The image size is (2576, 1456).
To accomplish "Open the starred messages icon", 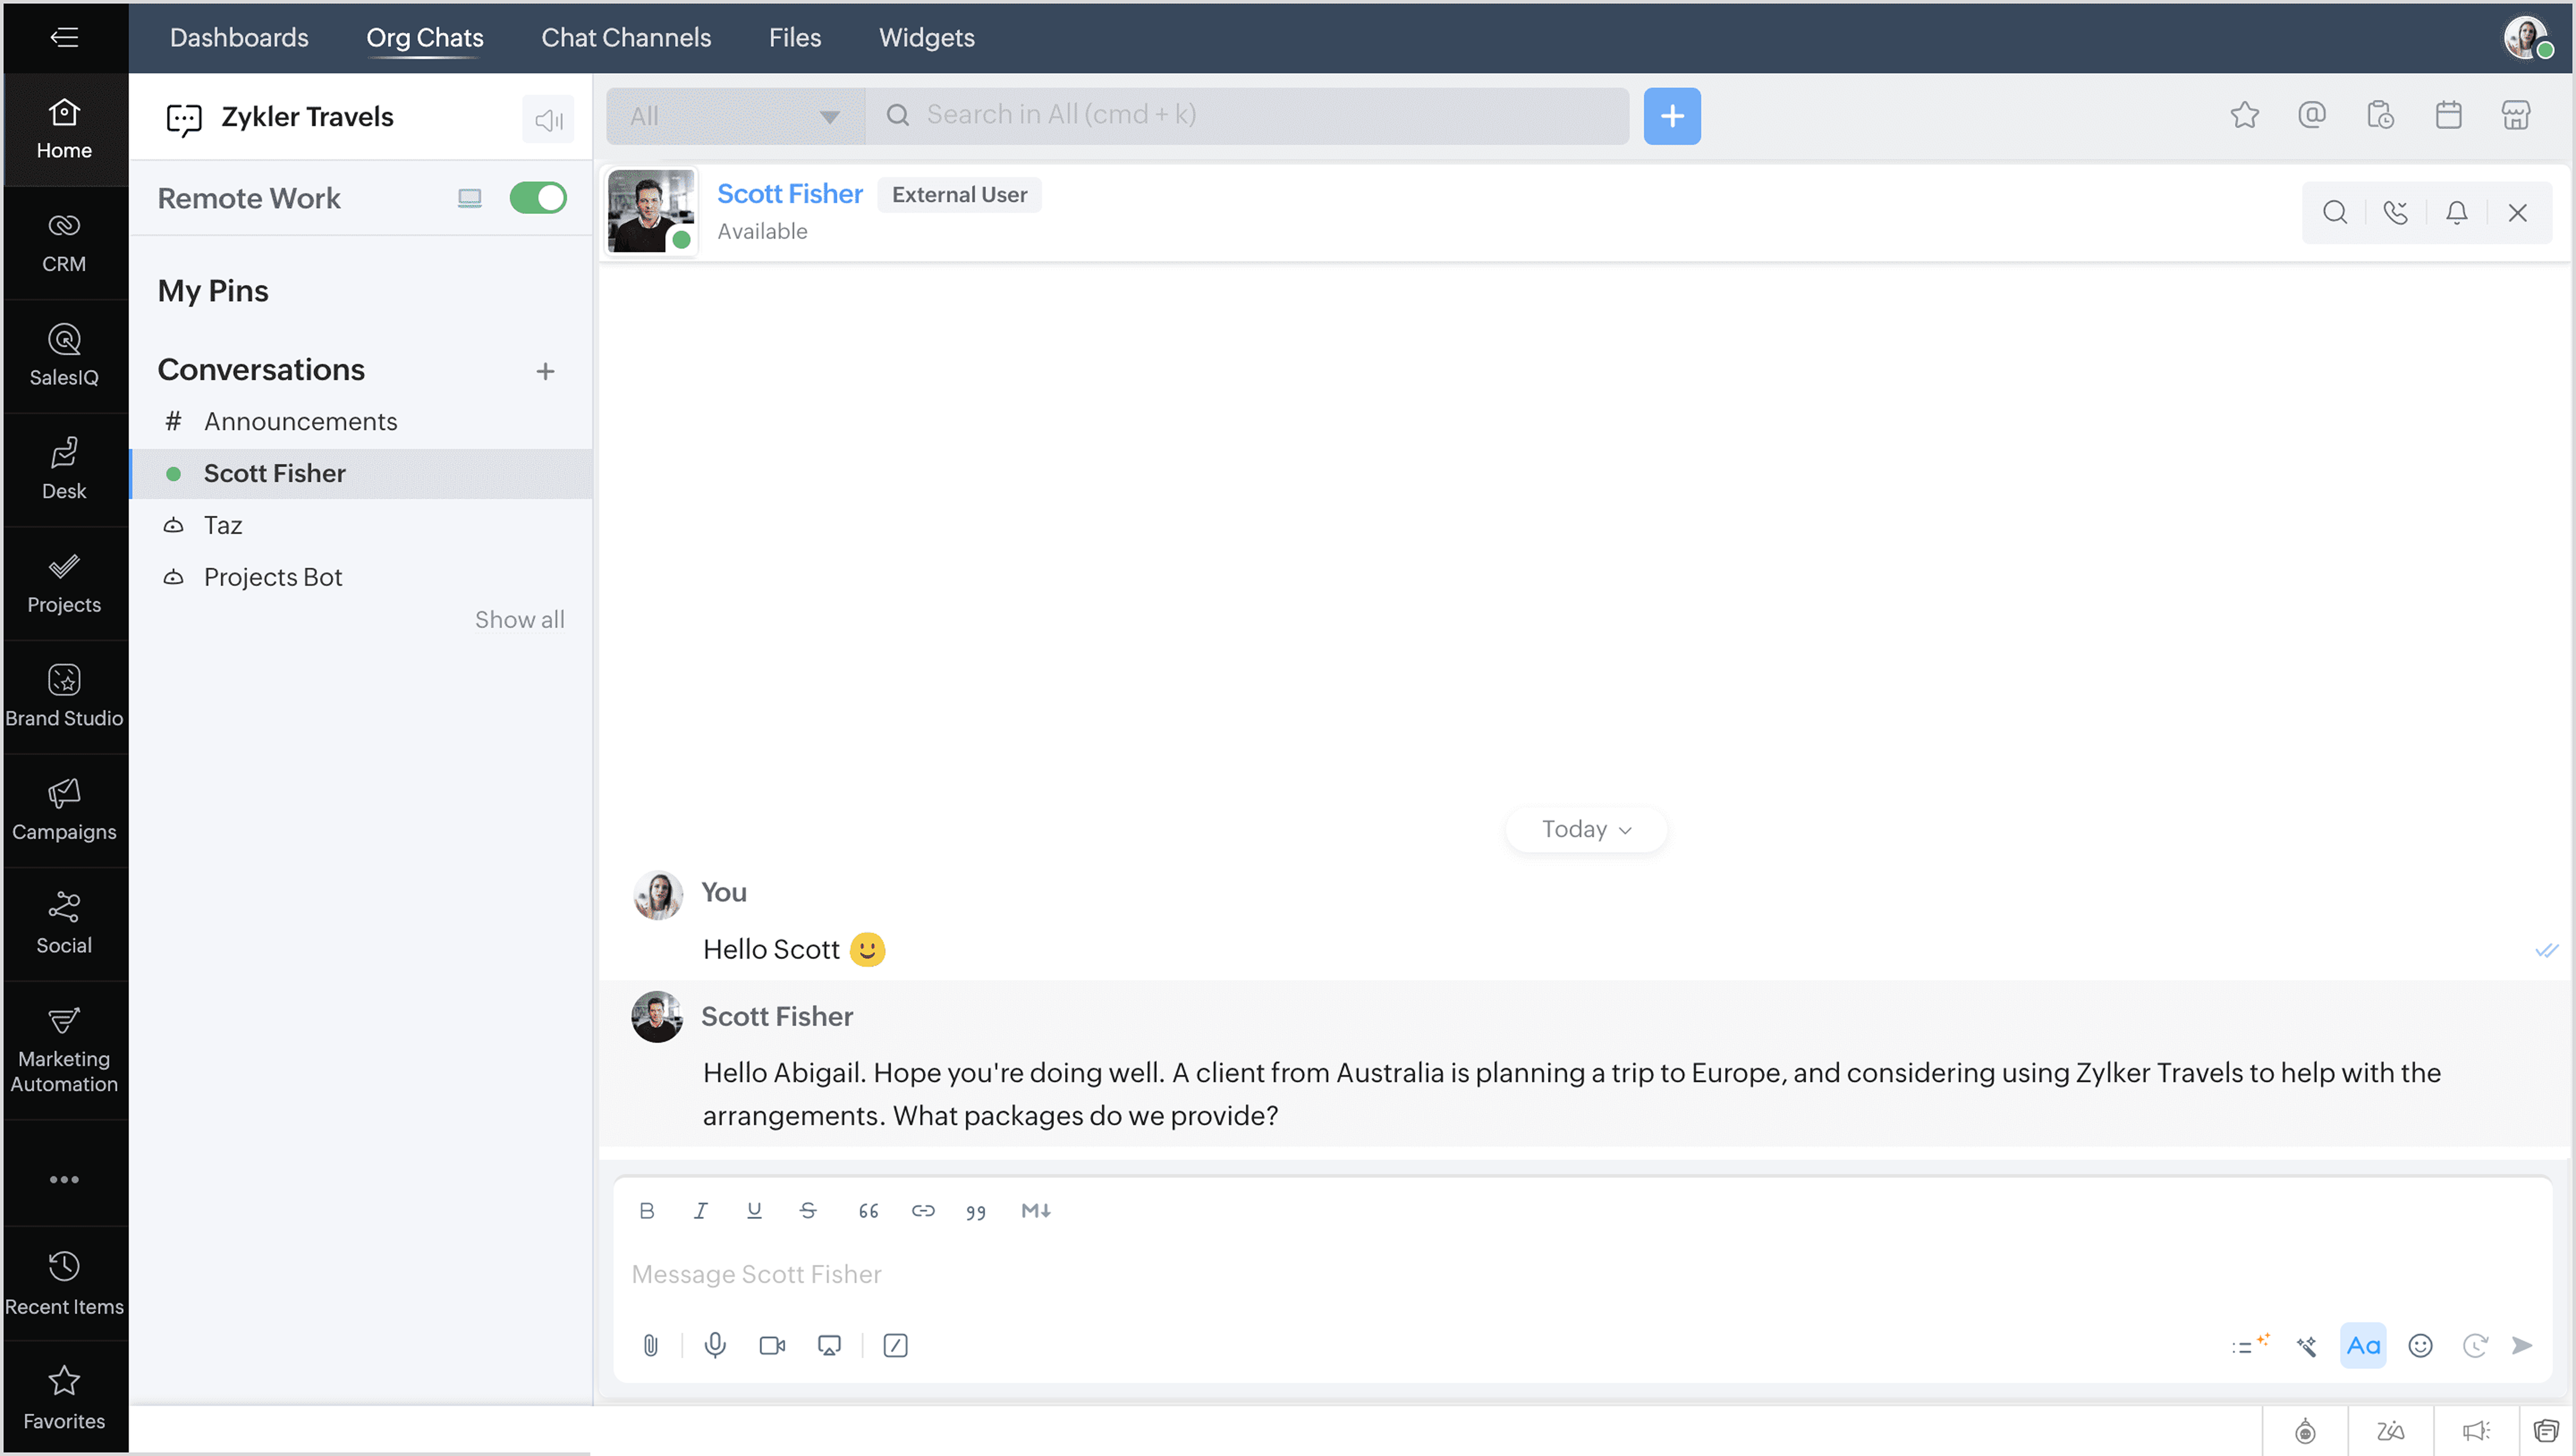I will pyautogui.click(x=2244, y=115).
